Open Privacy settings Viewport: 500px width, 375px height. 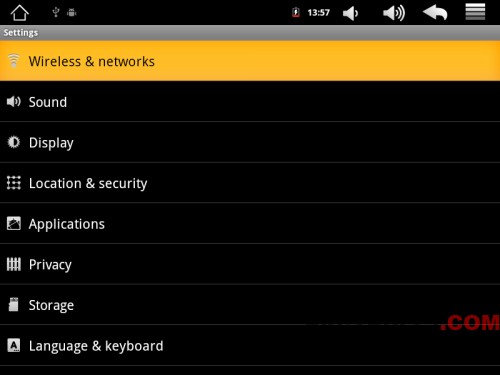[250, 264]
